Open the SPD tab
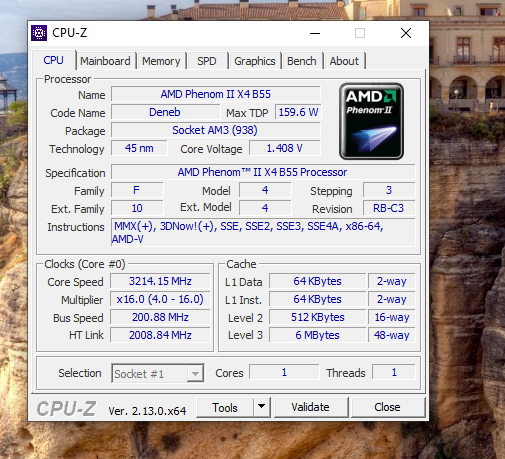The image size is (505, 459). coord(207,61)
